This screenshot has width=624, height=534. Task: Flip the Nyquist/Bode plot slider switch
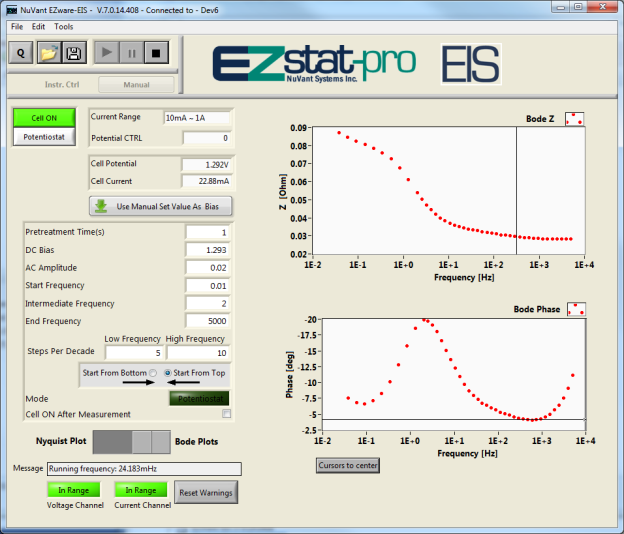point(132,442)
